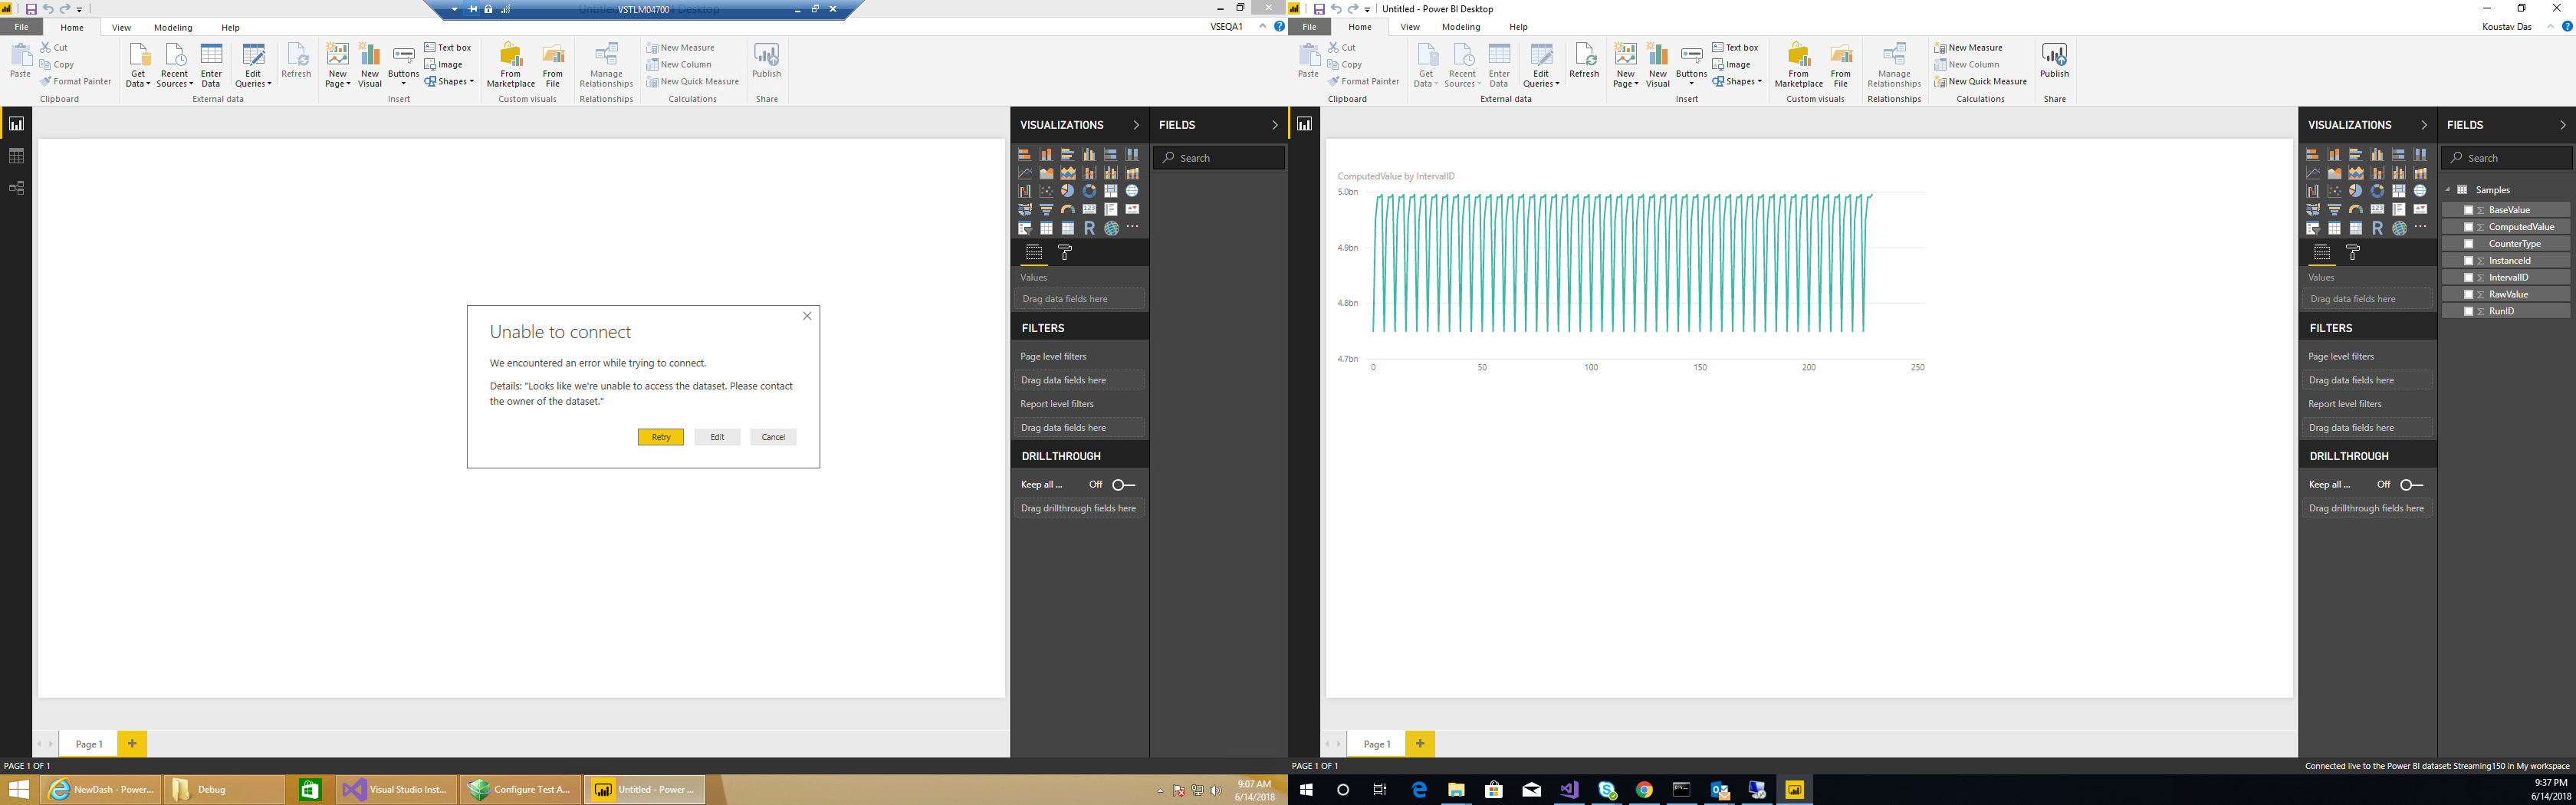2576x805 pixels.
Task: Open the Help tab in right window
Action: pyautogui.click(x=1518, y=27)
